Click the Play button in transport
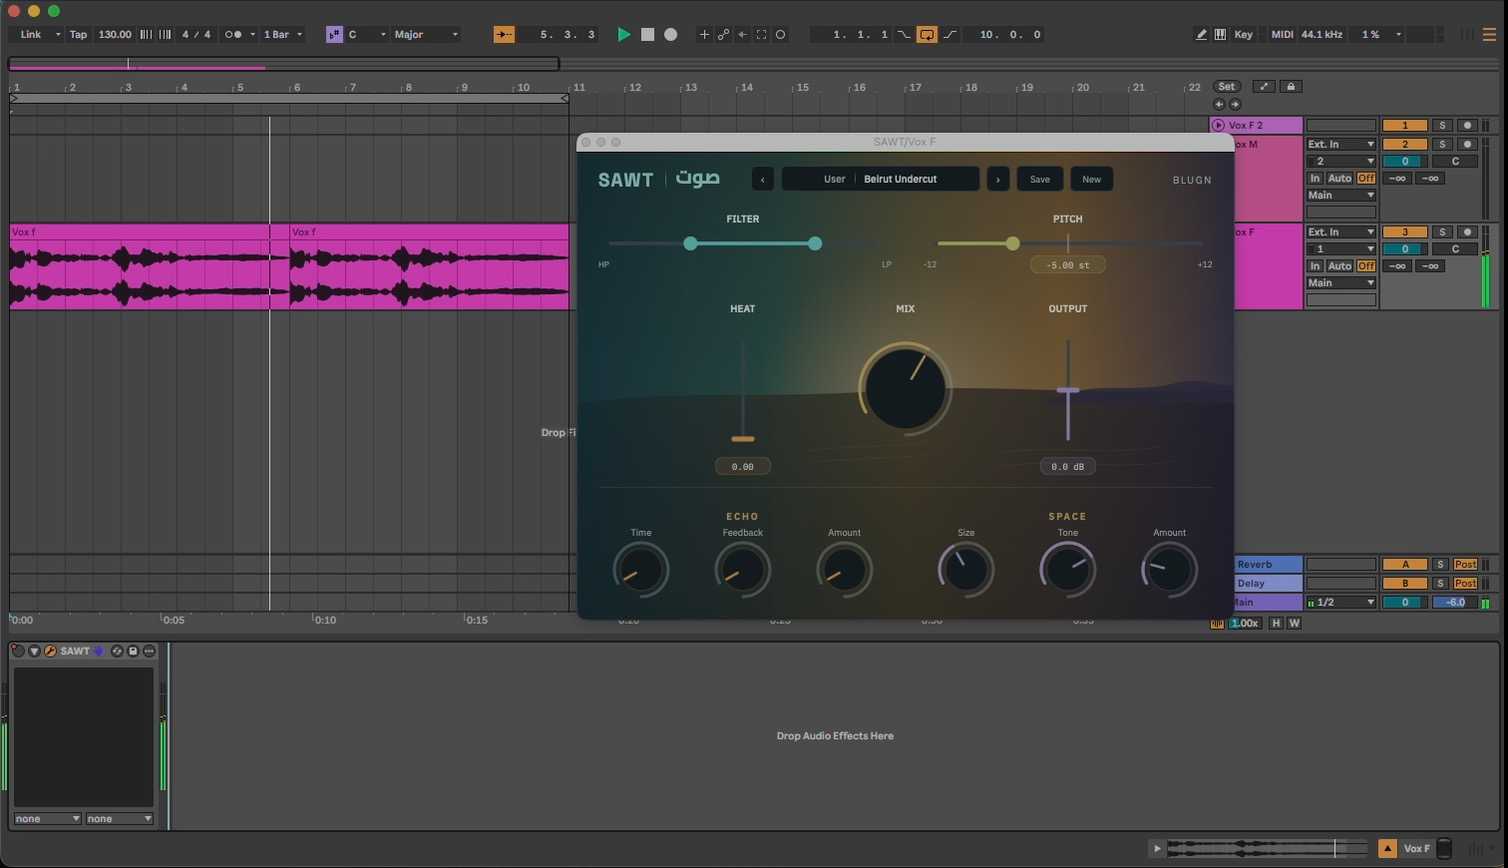The image size is (1508, 868). click(623, 34)
